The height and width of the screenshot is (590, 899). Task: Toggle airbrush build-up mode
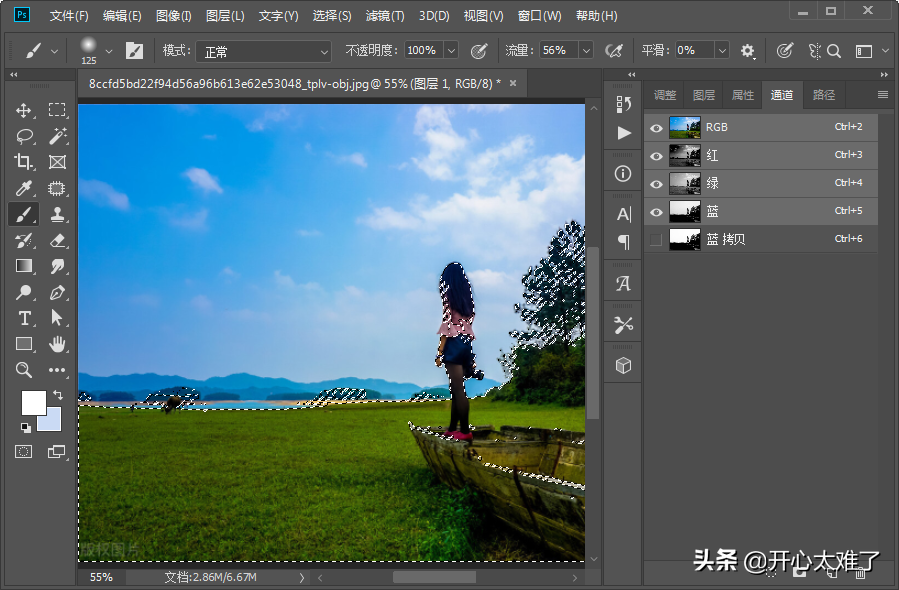(613, 51)
